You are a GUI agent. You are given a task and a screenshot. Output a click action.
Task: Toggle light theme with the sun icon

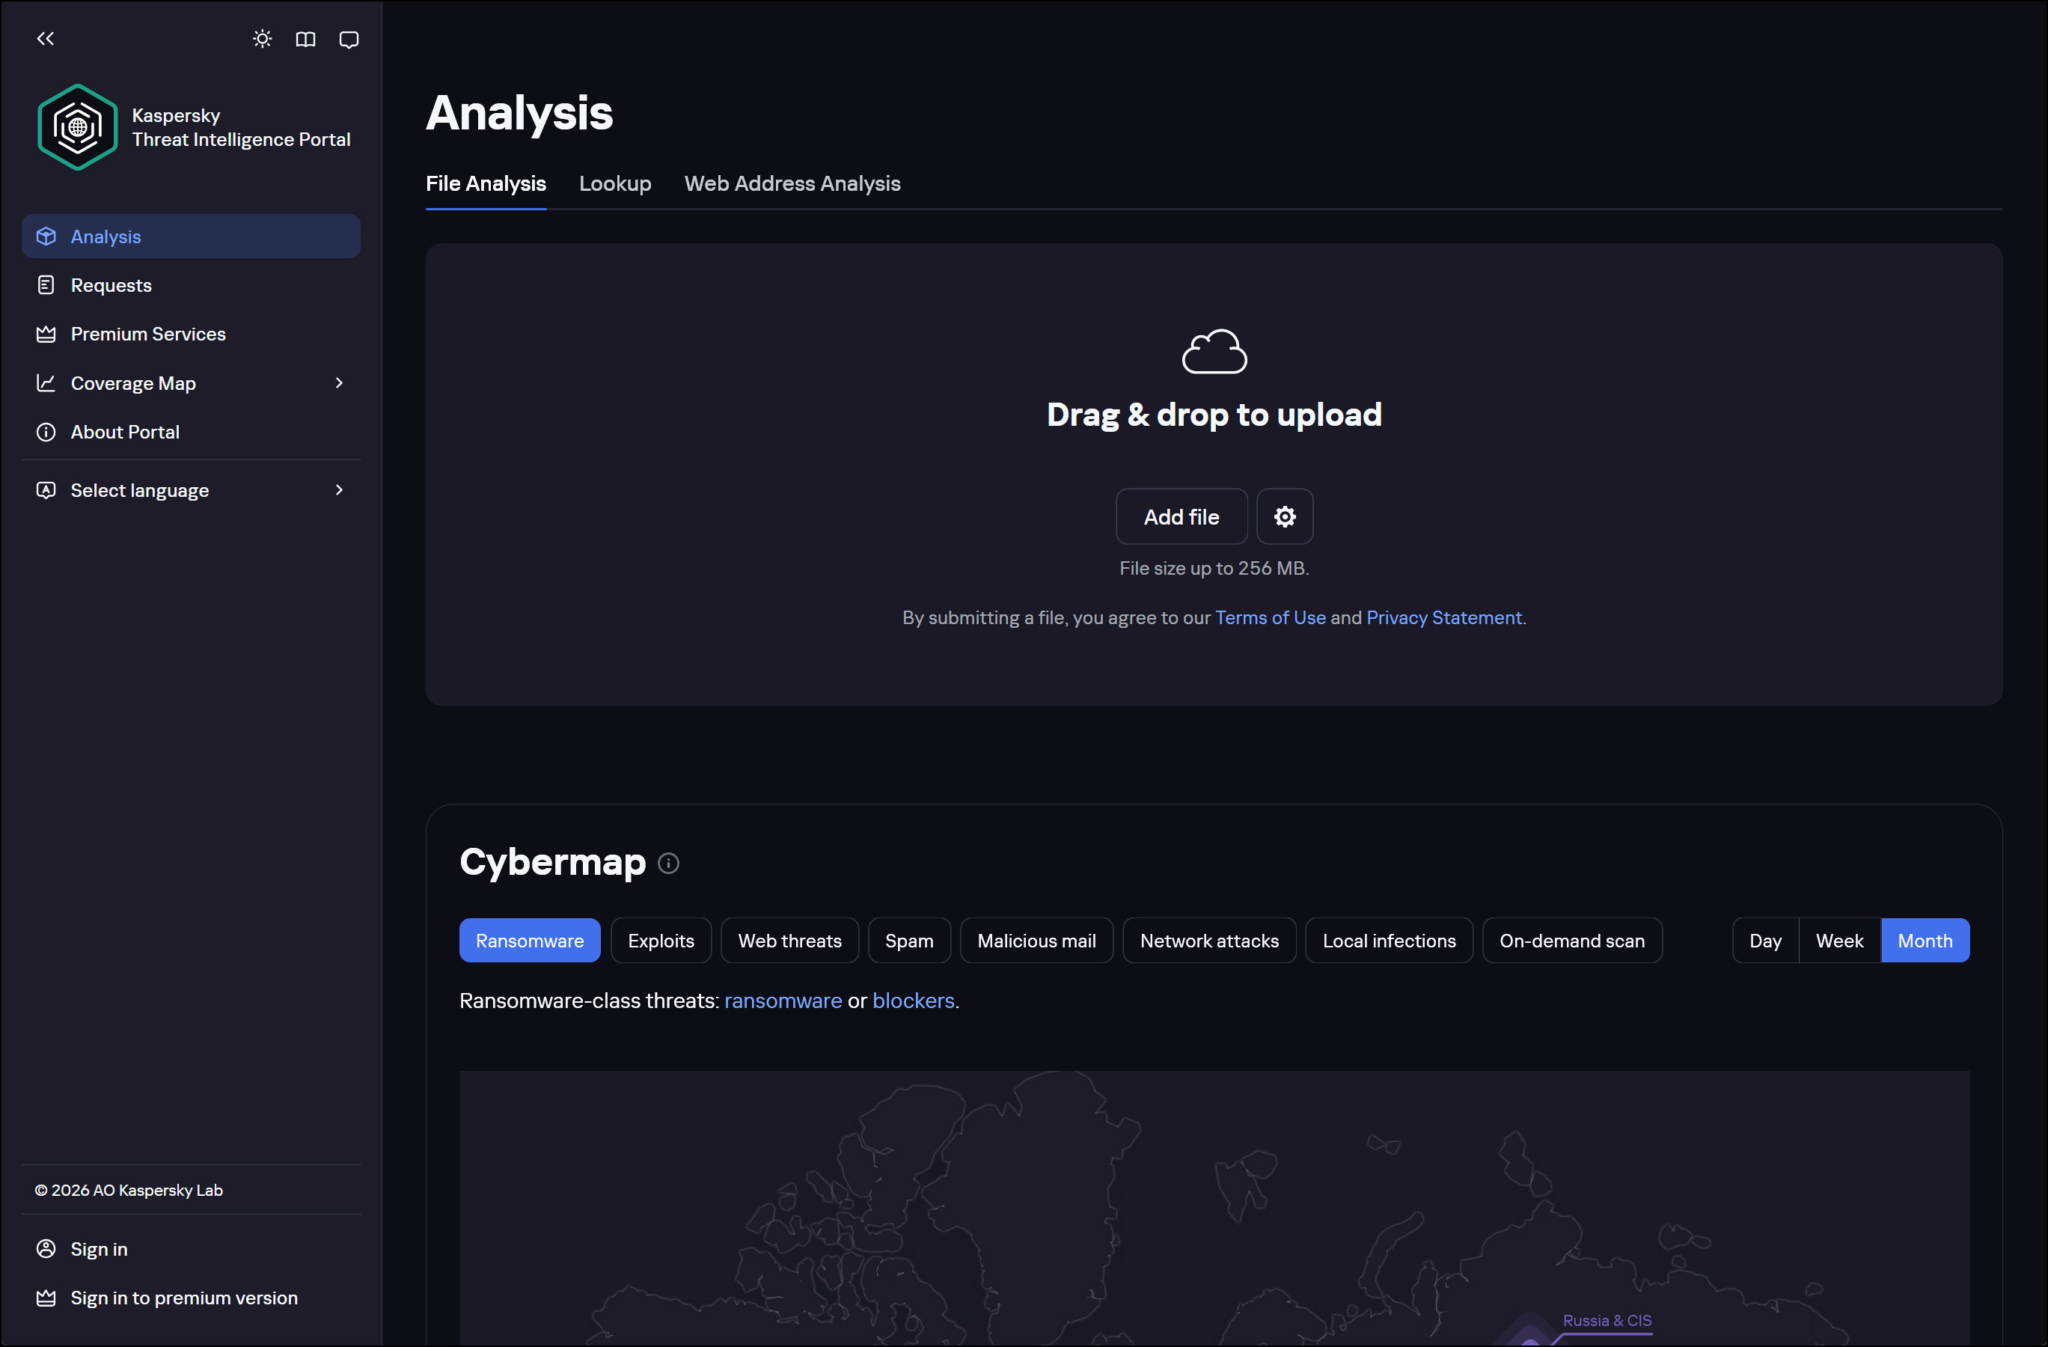pyautogui.click(x=262, y=39)
